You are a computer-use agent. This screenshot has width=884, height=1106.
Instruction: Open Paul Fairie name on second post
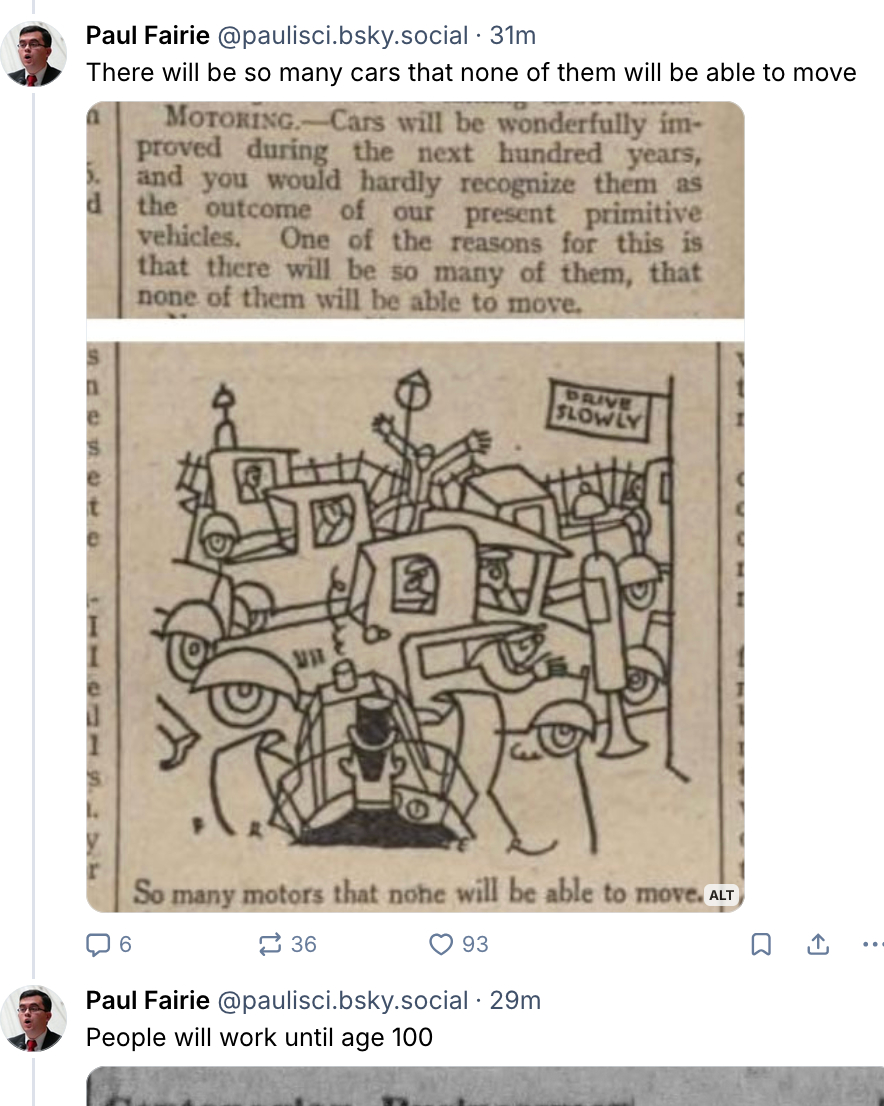point(147,1000)
